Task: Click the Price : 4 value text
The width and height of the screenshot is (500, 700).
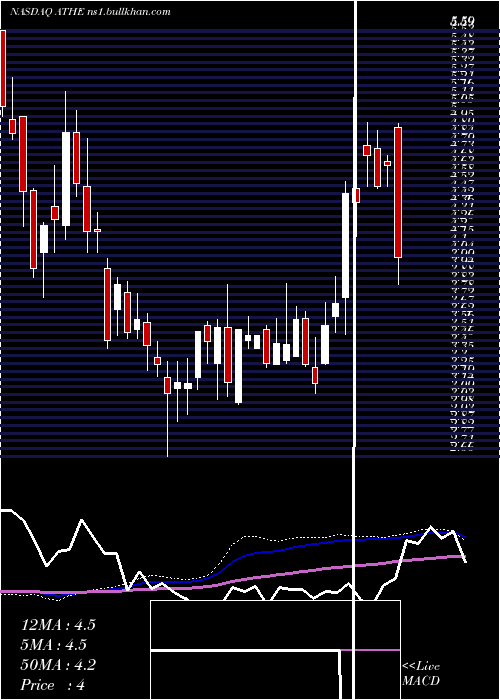Action: pos(53,685)
